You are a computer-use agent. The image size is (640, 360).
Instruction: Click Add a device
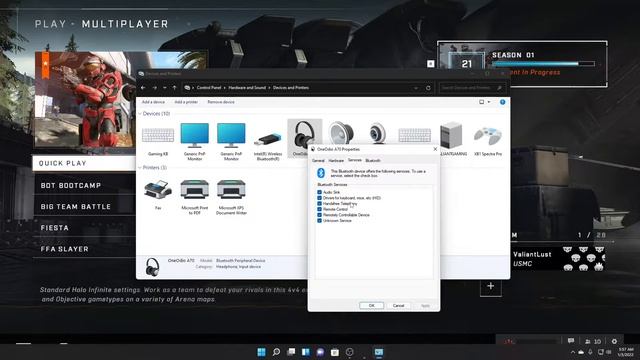[153, 102]
